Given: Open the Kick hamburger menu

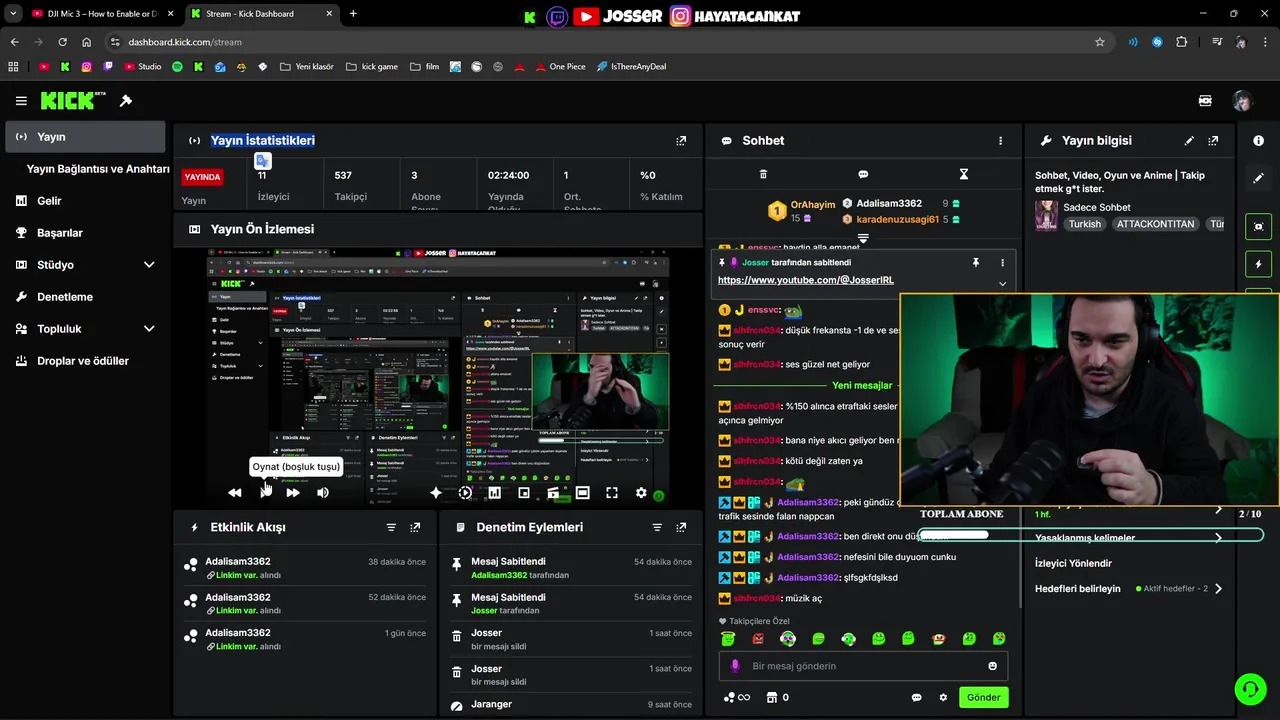Looking at the screenshot, I should click(21, 101).
